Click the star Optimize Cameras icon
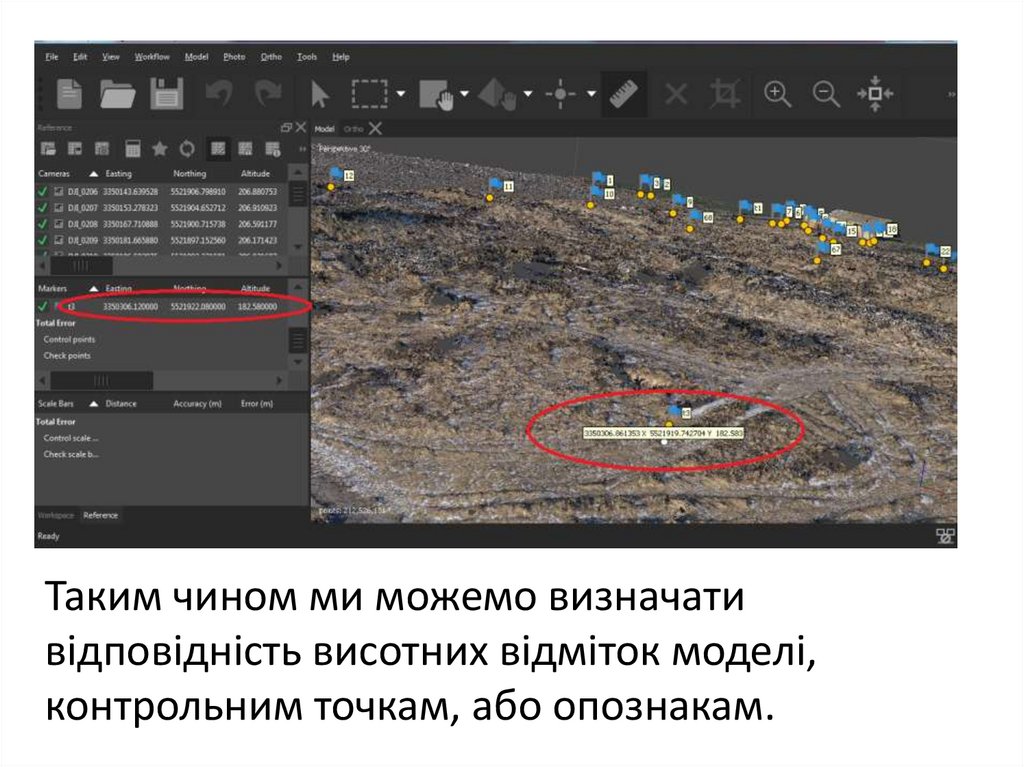The image size is (1024, 767). [159, 149]
